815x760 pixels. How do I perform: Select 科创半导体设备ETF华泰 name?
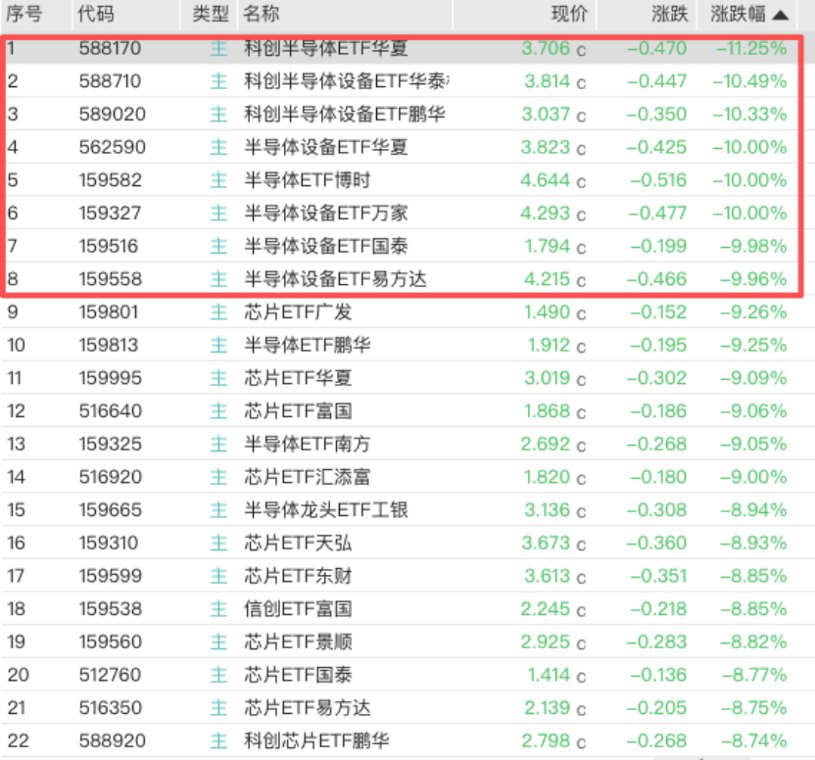point(347,81)
